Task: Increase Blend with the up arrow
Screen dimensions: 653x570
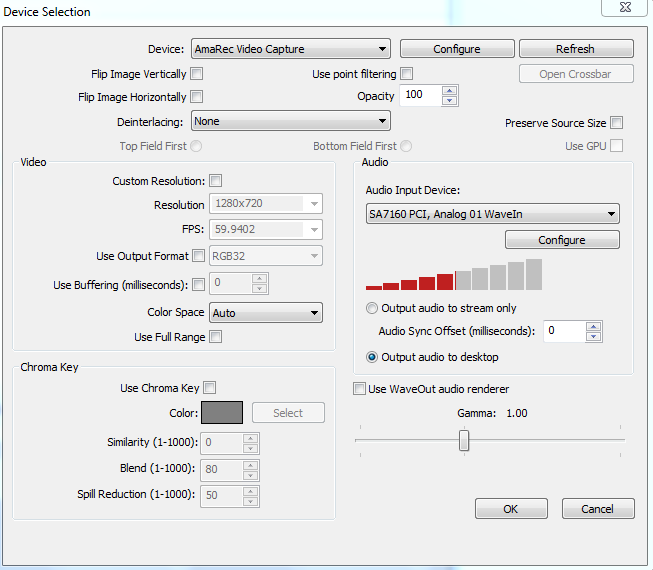Action: (250, 465)
